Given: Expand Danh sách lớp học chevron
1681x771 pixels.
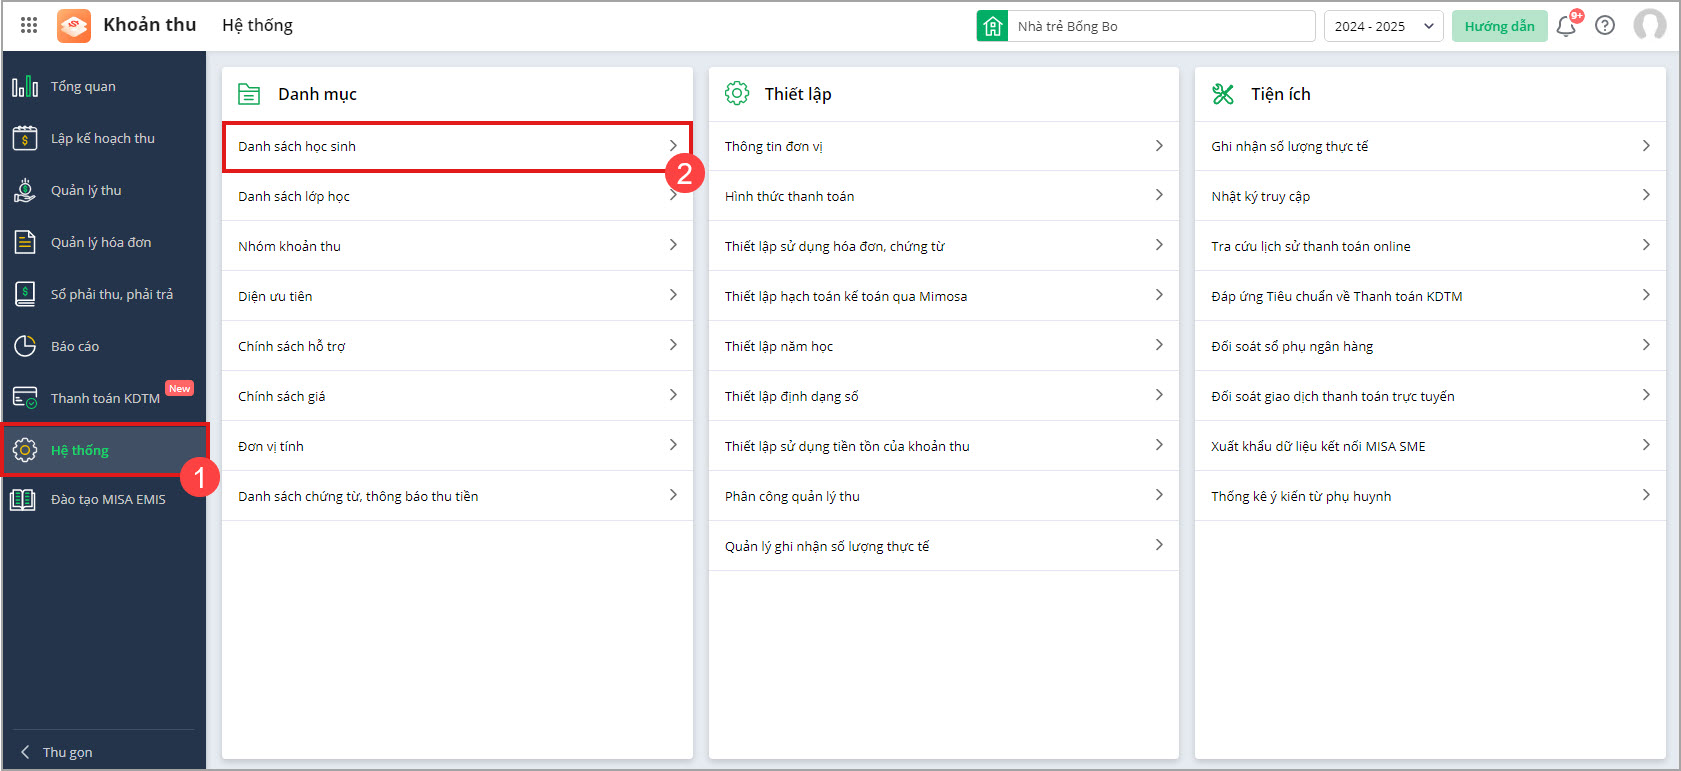Looking at the screenshot, I should coord(673,197).
